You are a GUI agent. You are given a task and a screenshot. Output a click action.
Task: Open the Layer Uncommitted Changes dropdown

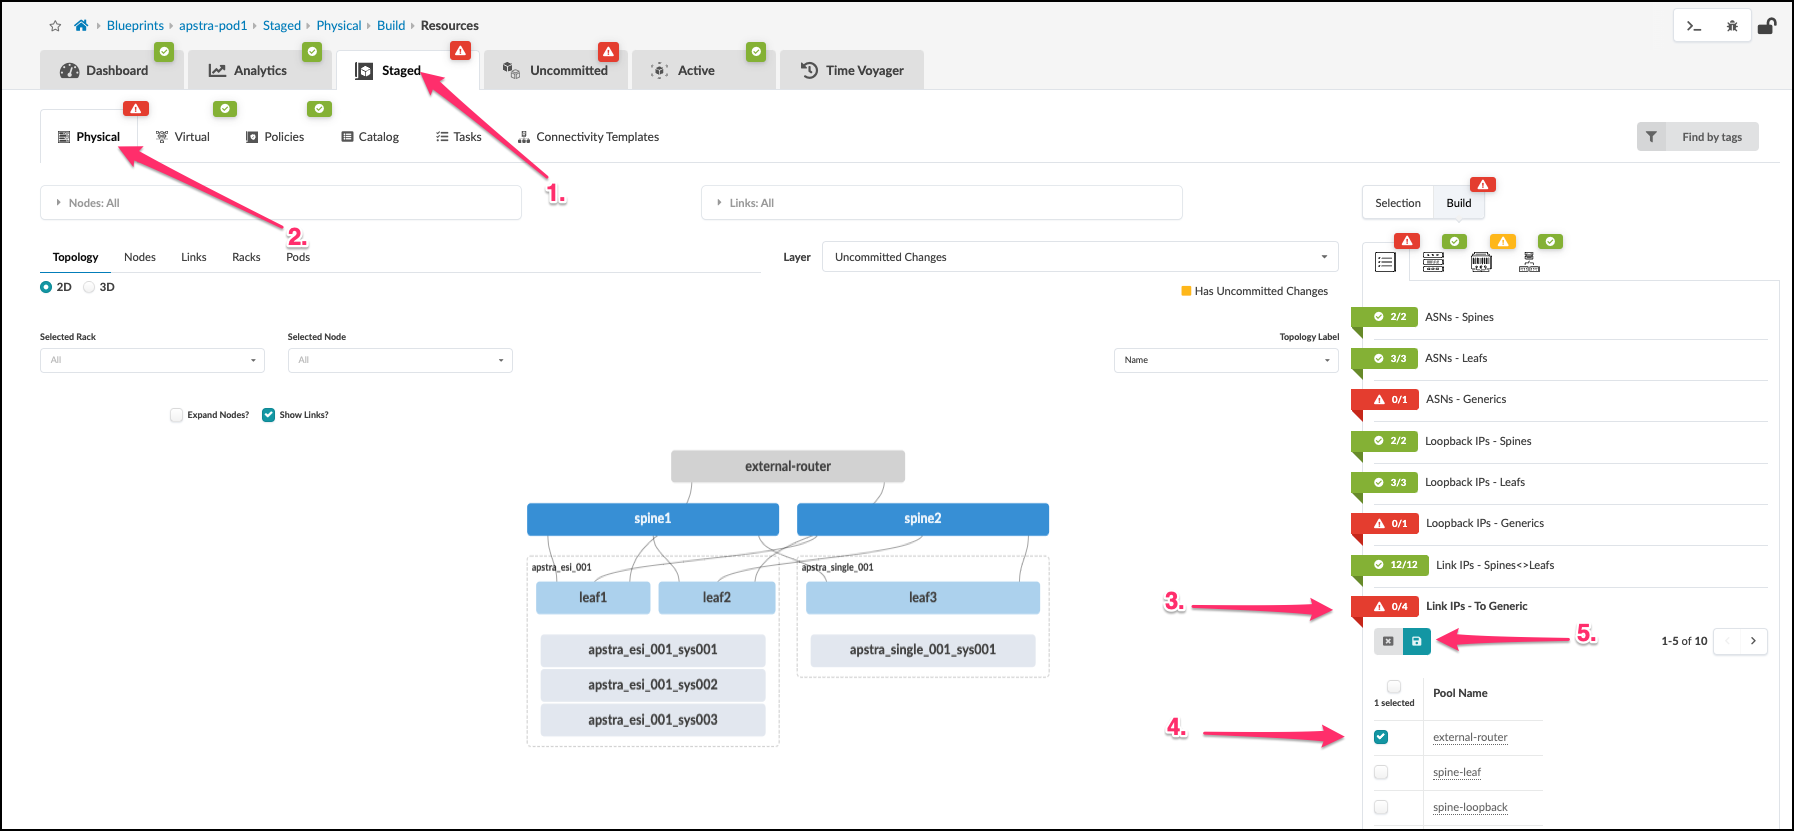[1080, 257]
